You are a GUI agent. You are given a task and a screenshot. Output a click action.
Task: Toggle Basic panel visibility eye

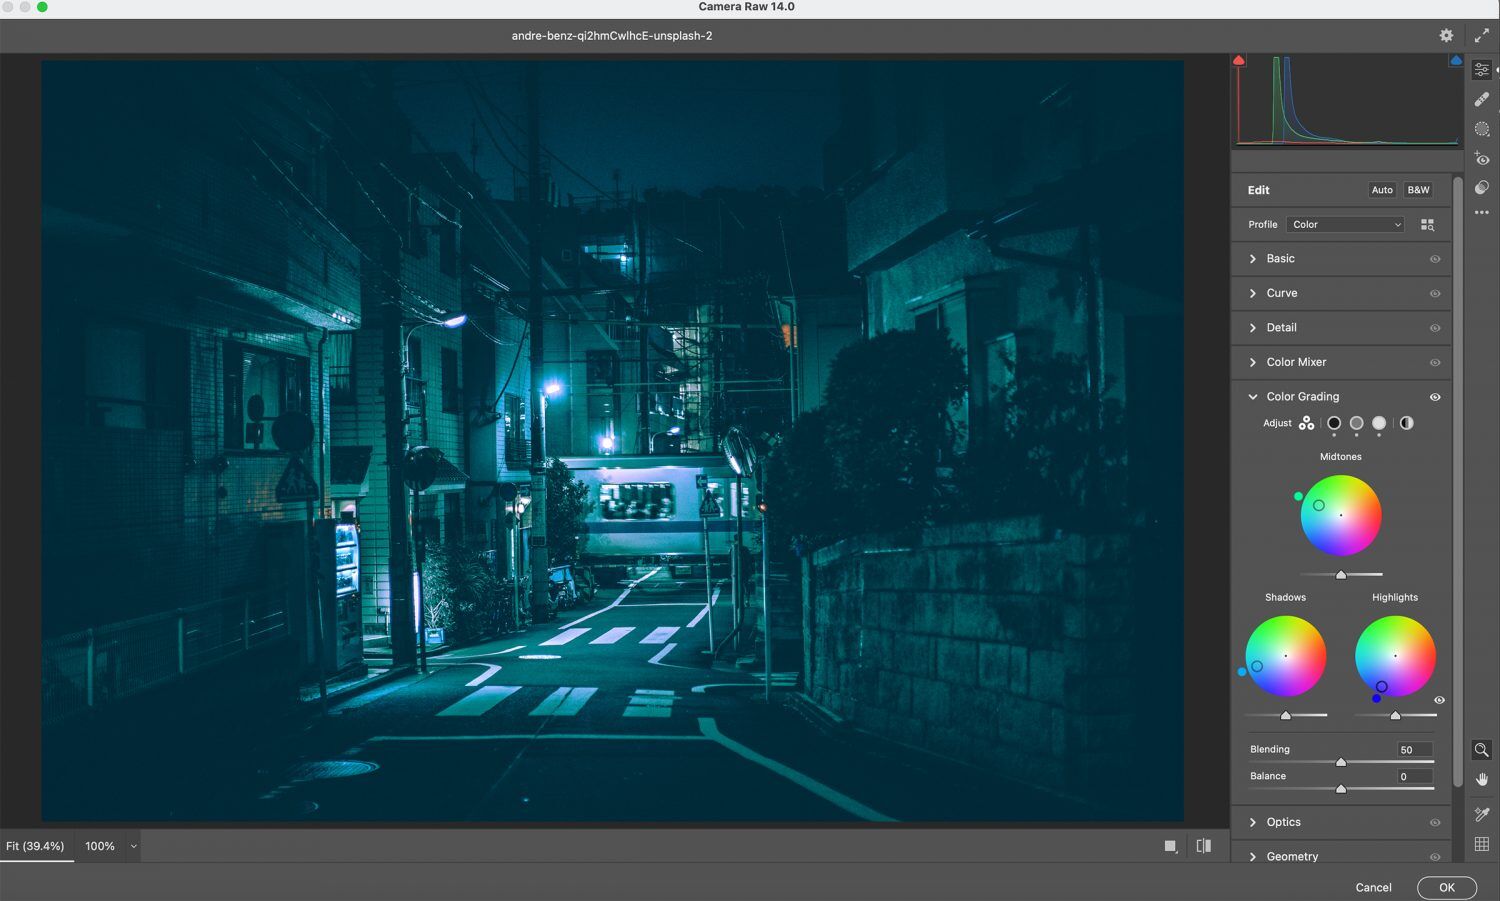point(1435,259)
